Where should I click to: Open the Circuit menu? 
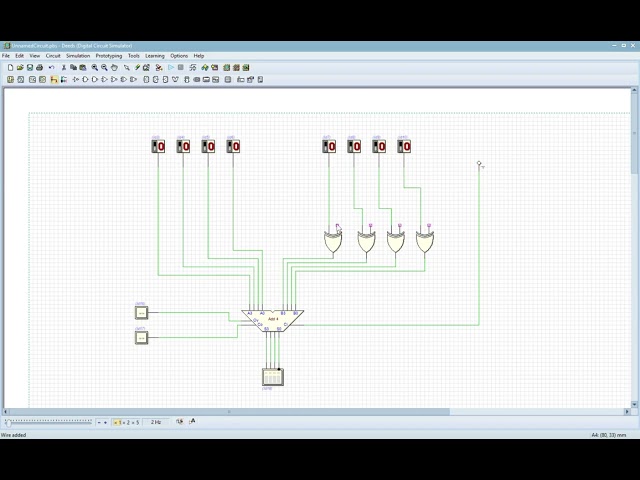[53, 56]
